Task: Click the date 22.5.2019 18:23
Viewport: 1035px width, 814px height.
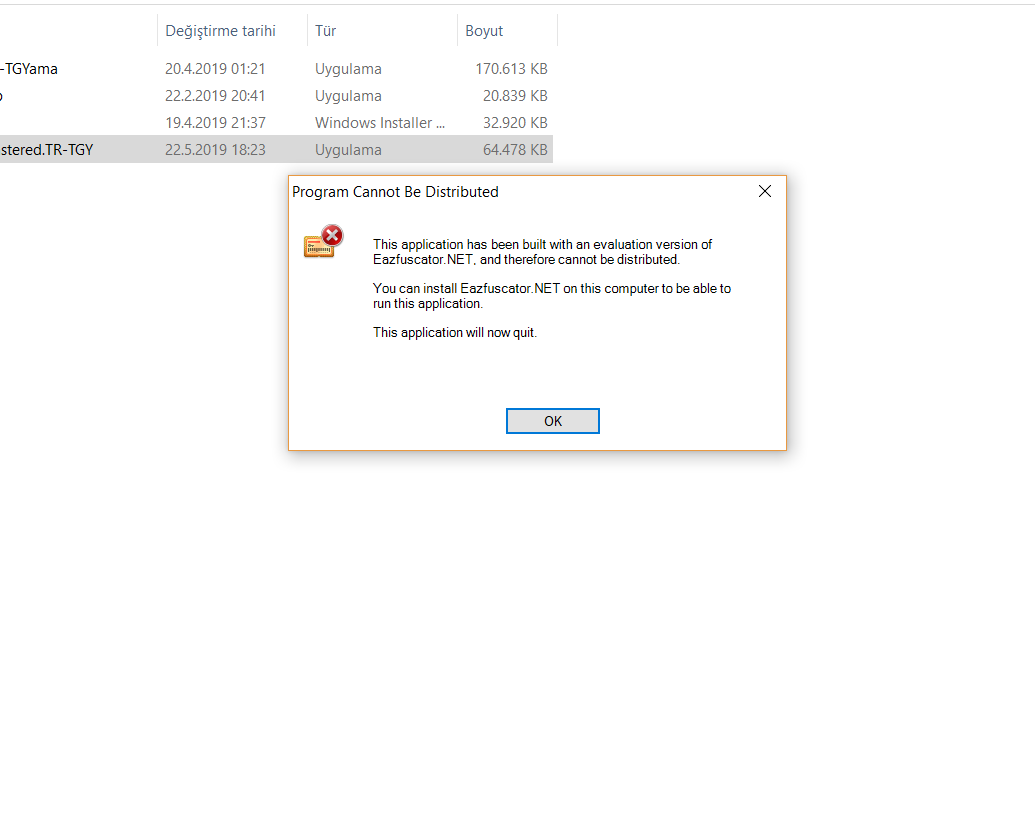Action: pyautogui.click(x=215, y=150)
